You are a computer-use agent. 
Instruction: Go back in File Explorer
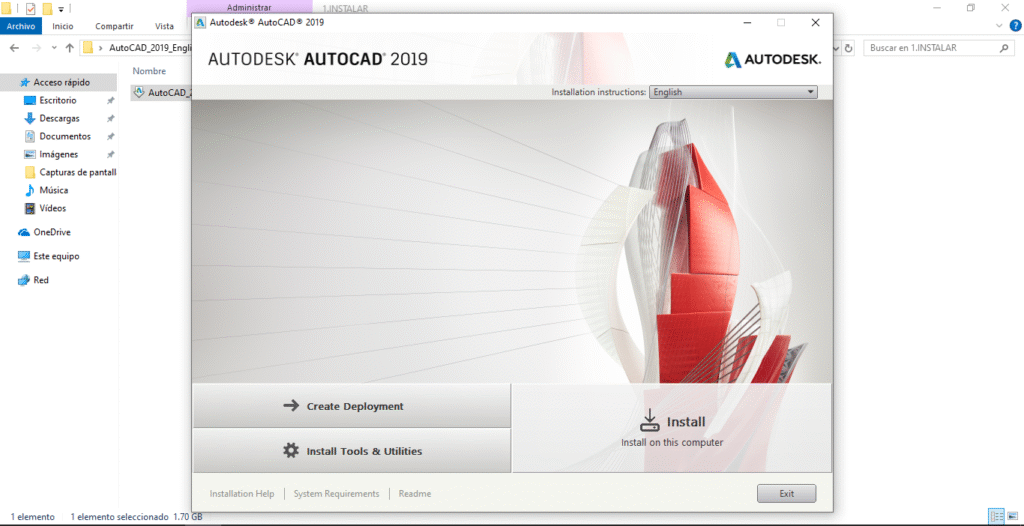click(14, 48)
